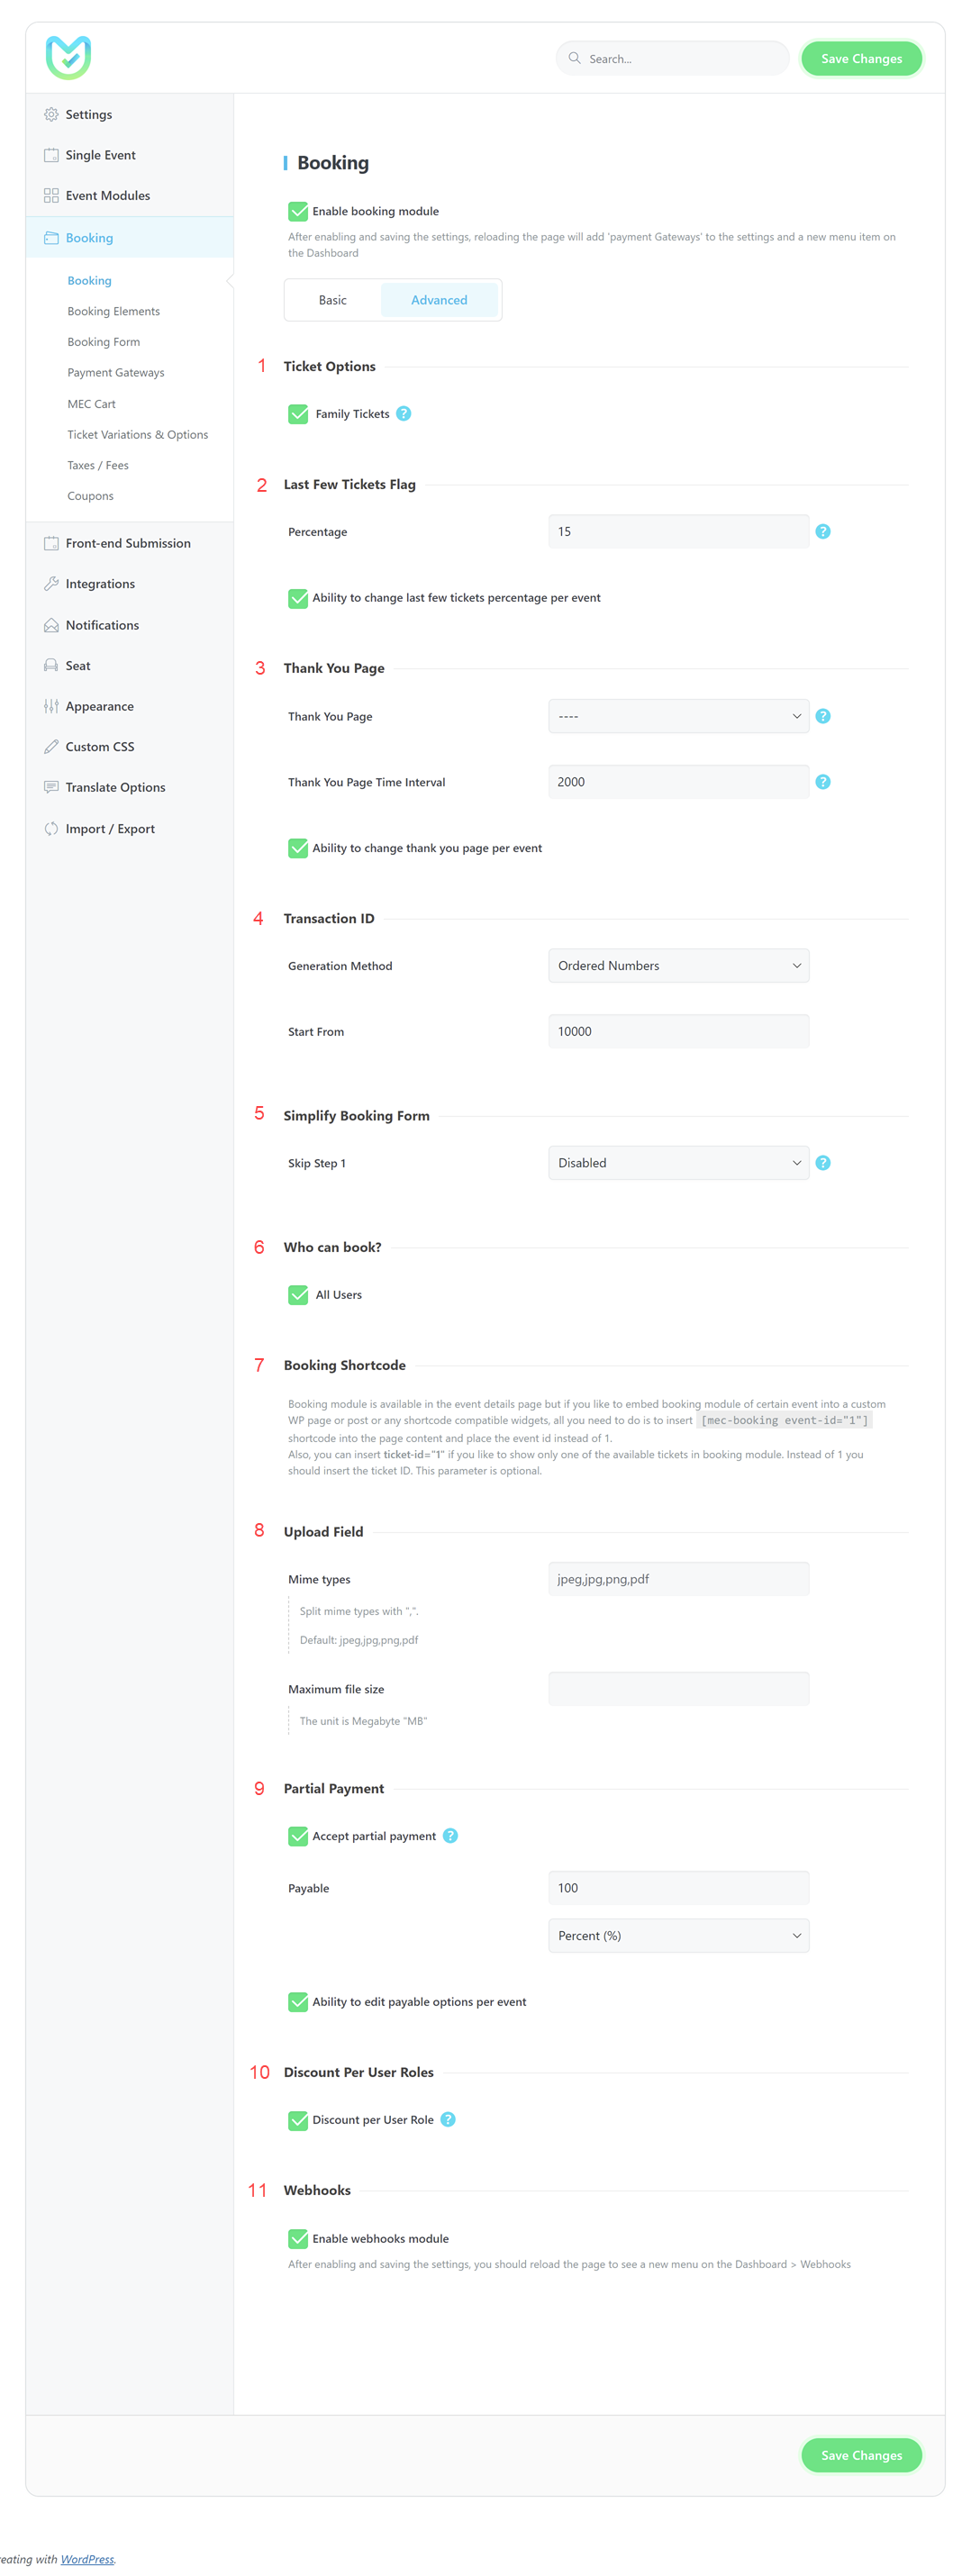Screen dimensions: 971x2576
Task: Click the Seat chair icon
Action: click(x=51, y=666)
